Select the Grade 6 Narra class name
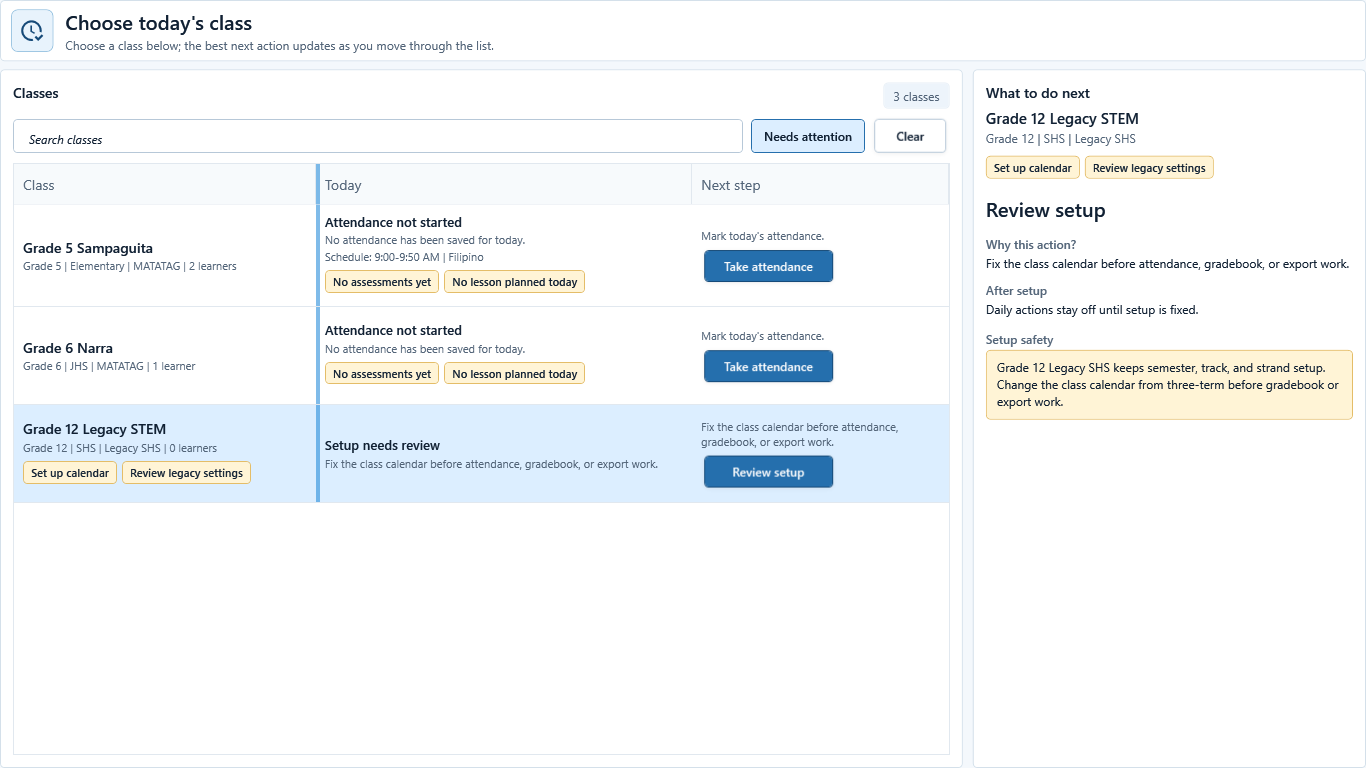 tap(68, 348)
